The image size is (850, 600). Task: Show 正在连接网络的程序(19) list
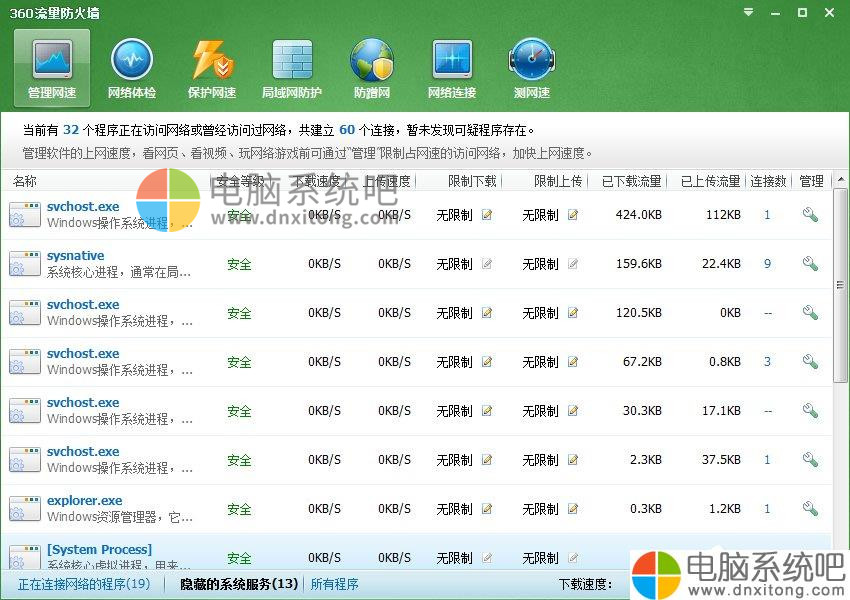point(84,584)
